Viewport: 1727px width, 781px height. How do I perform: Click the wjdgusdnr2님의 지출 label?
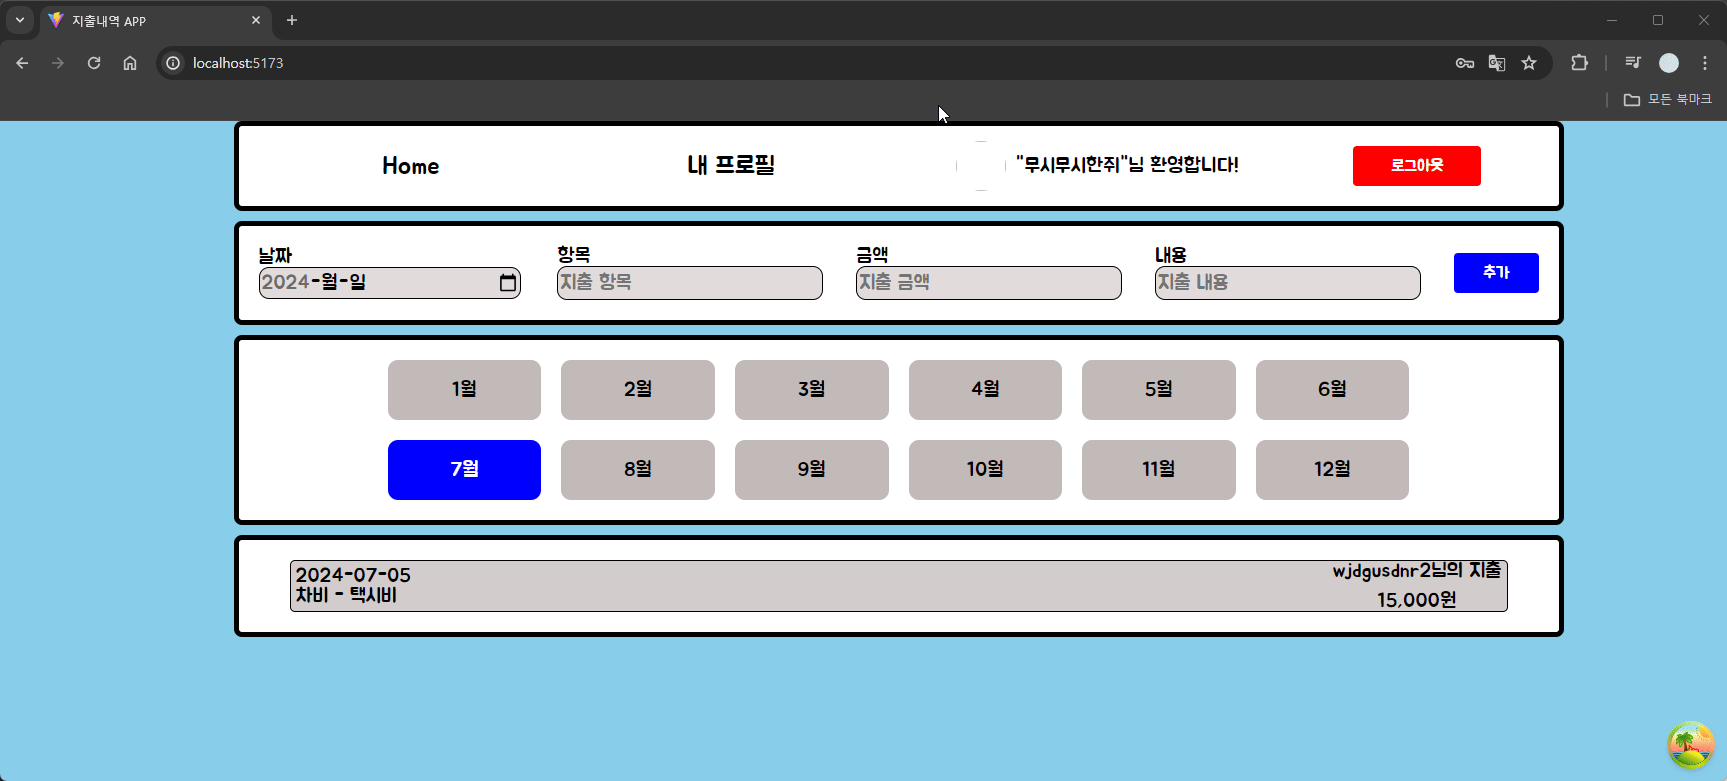(1416, 571)
